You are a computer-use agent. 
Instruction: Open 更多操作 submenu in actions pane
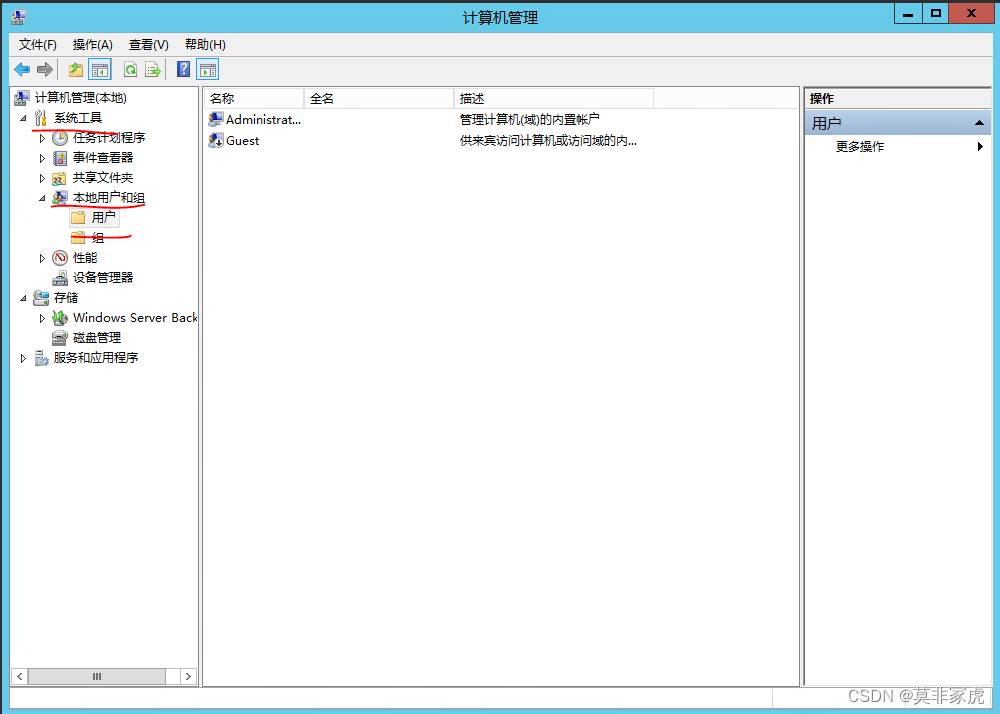860,147
